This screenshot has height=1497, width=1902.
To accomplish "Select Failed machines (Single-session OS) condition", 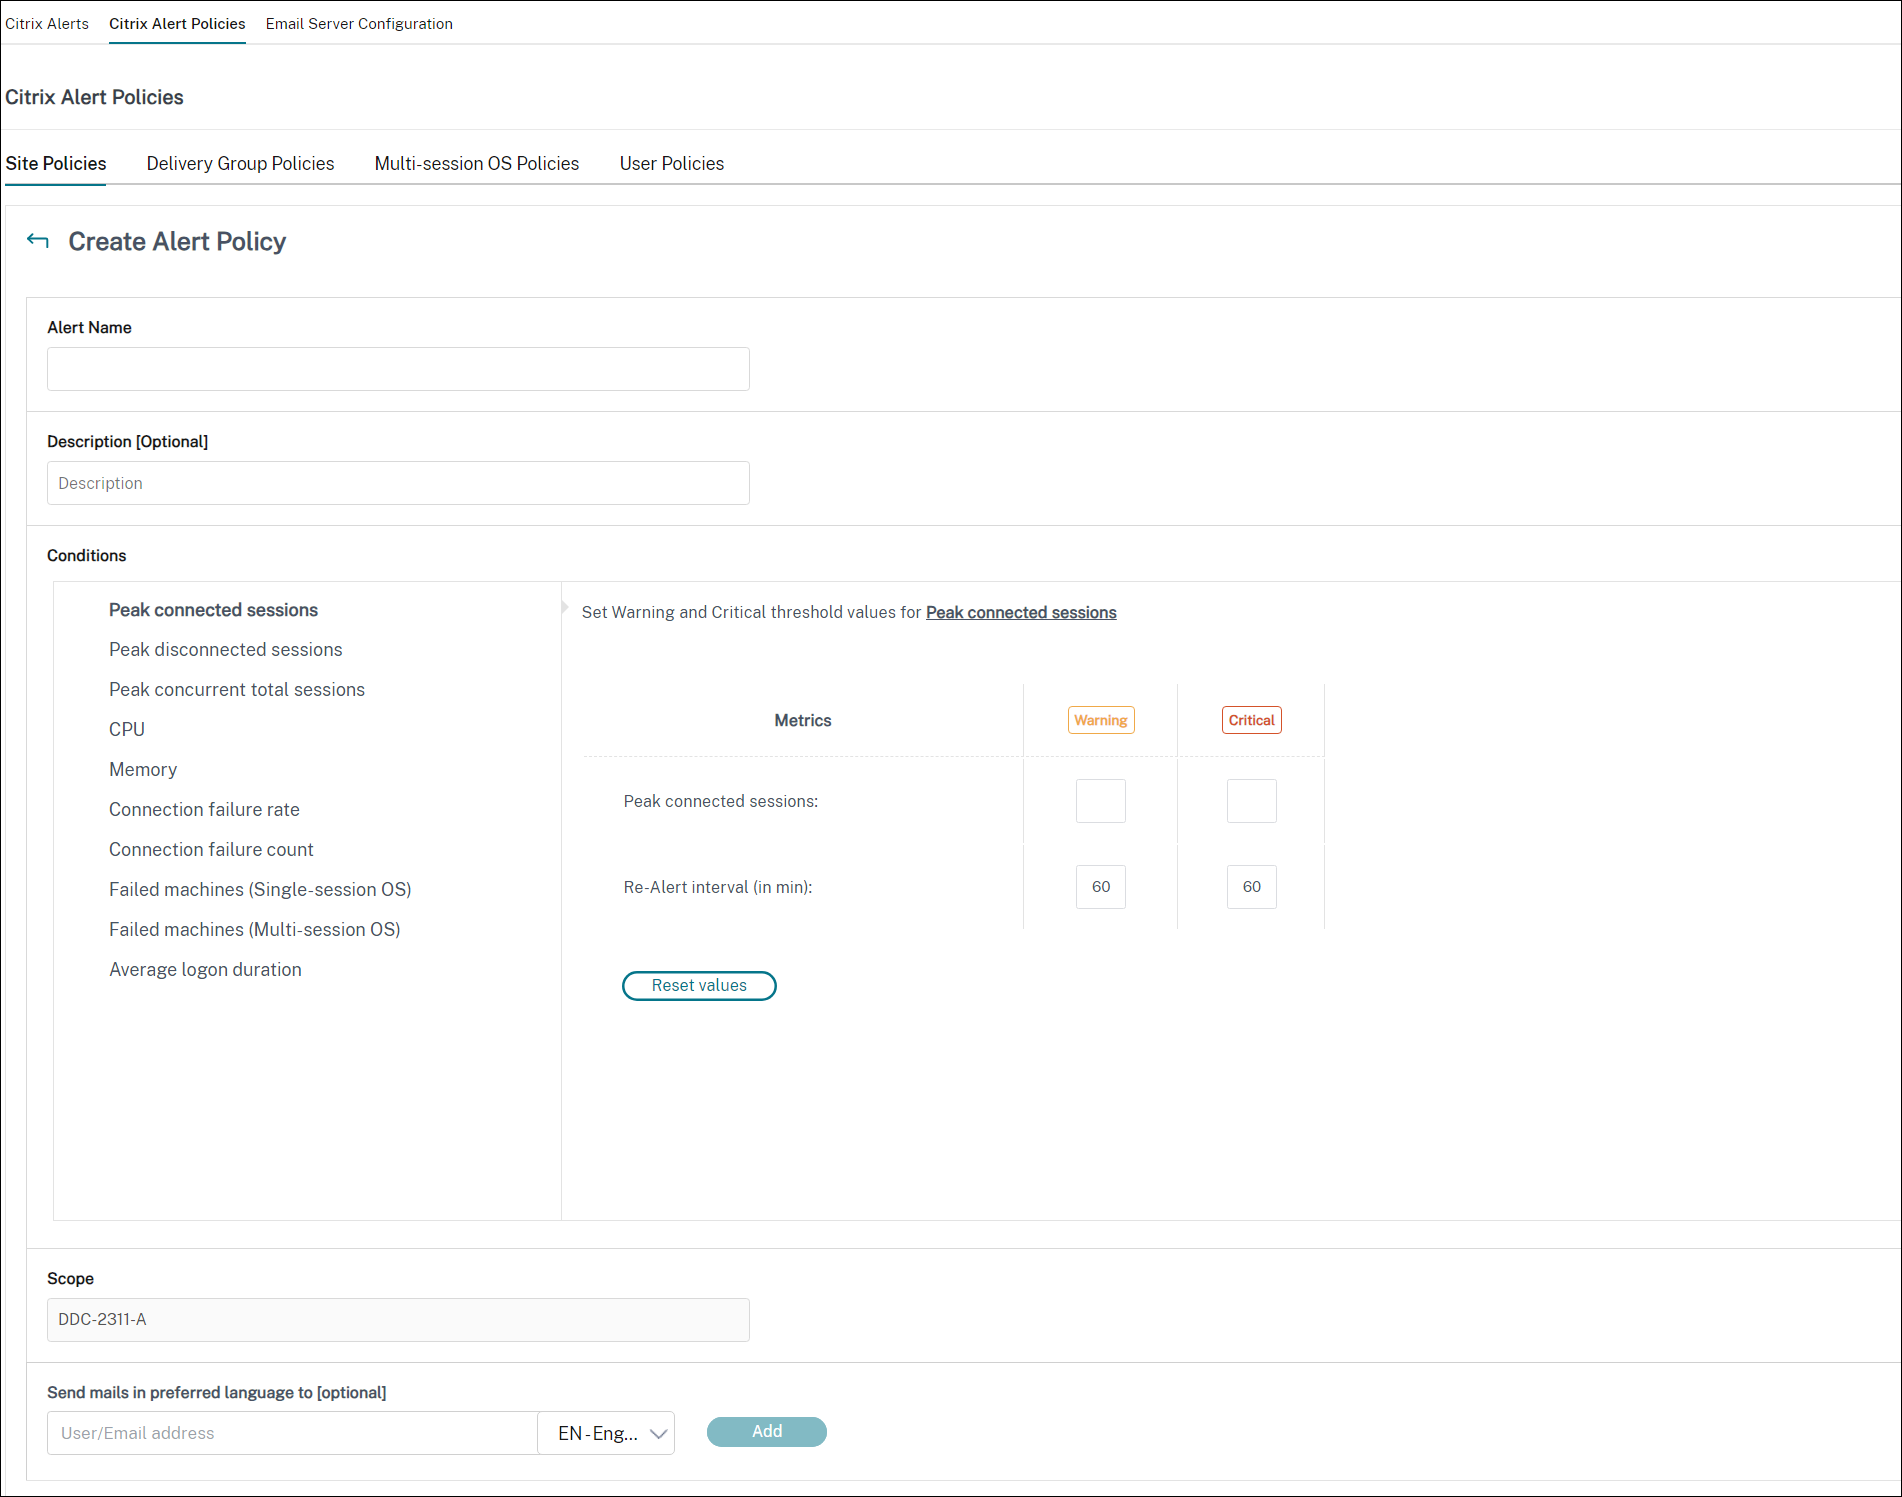I will (x=260, y=890).
